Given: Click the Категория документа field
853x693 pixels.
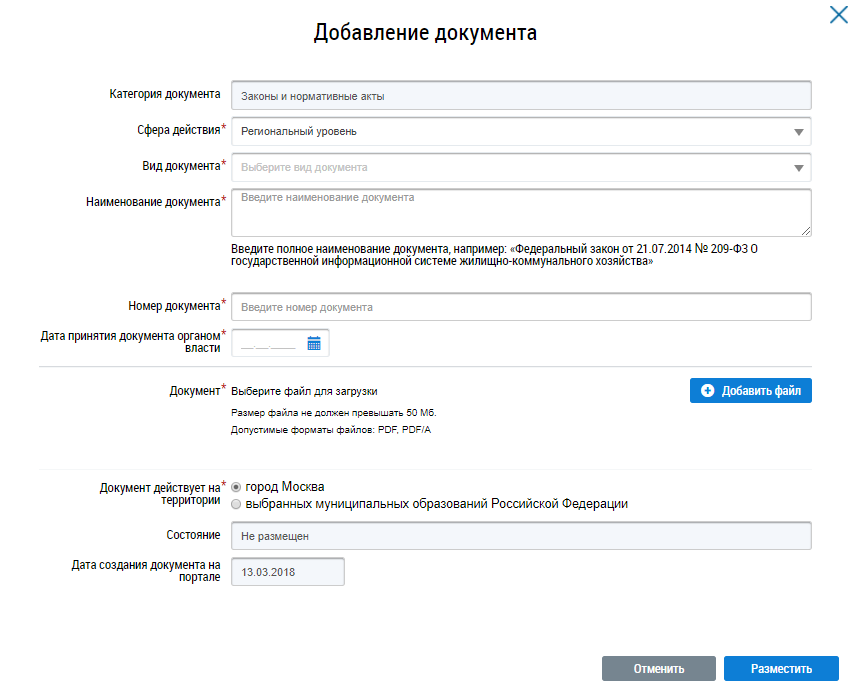Looking at the screenshot, I should click(520, 96).
